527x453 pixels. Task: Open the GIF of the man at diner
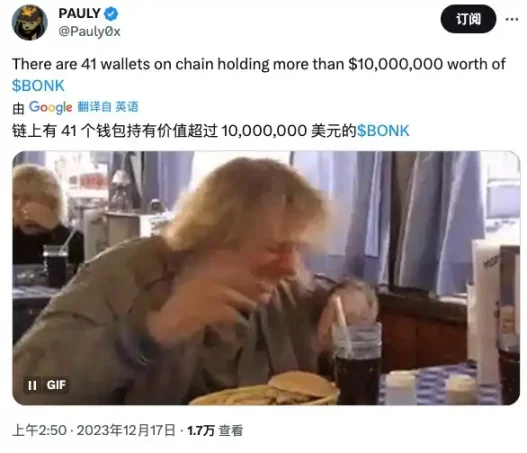(x=266, y=278)
